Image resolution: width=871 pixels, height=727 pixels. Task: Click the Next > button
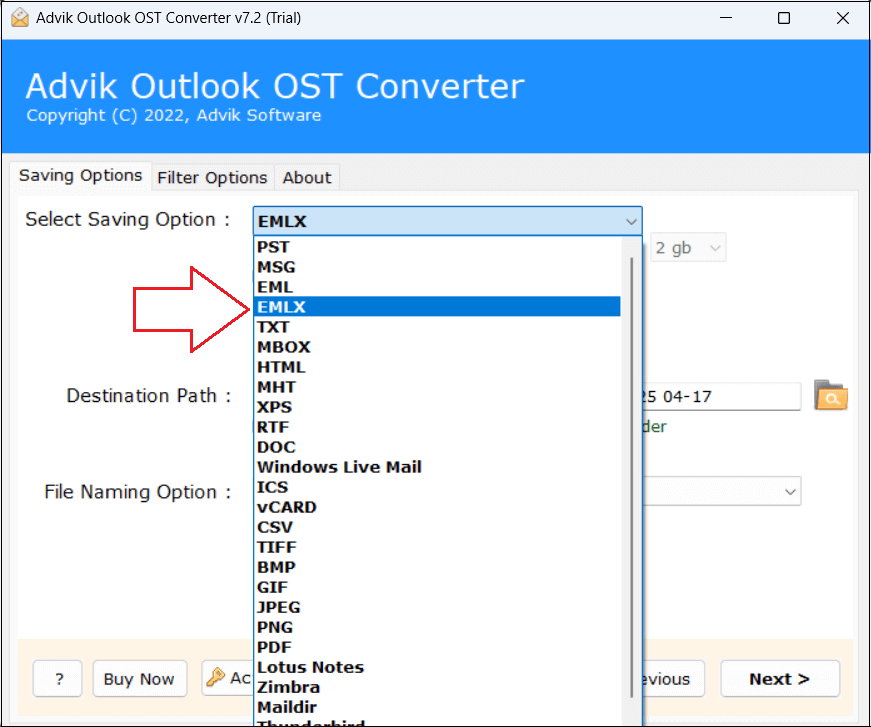click(x=780, y=678)
